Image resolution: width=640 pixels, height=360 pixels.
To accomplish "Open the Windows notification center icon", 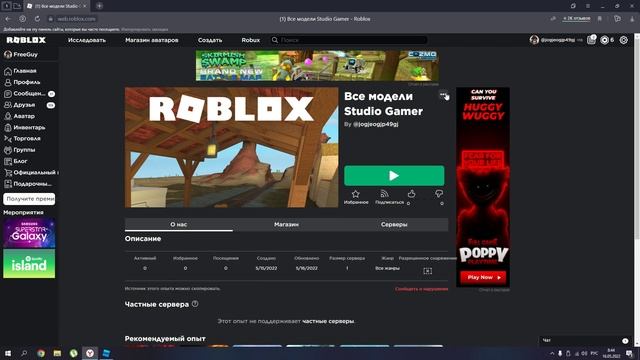I will pyautogui.click(x=629, y=353).
